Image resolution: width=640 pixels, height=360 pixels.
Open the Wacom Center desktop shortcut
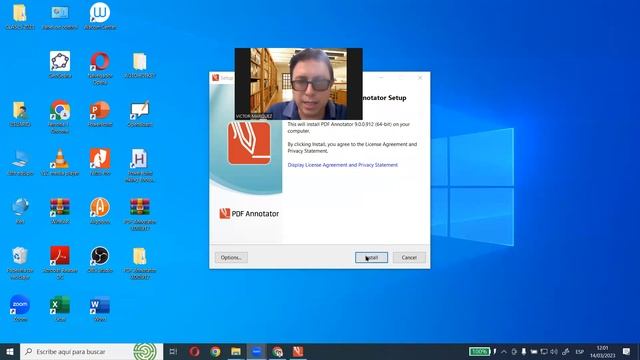100,16
